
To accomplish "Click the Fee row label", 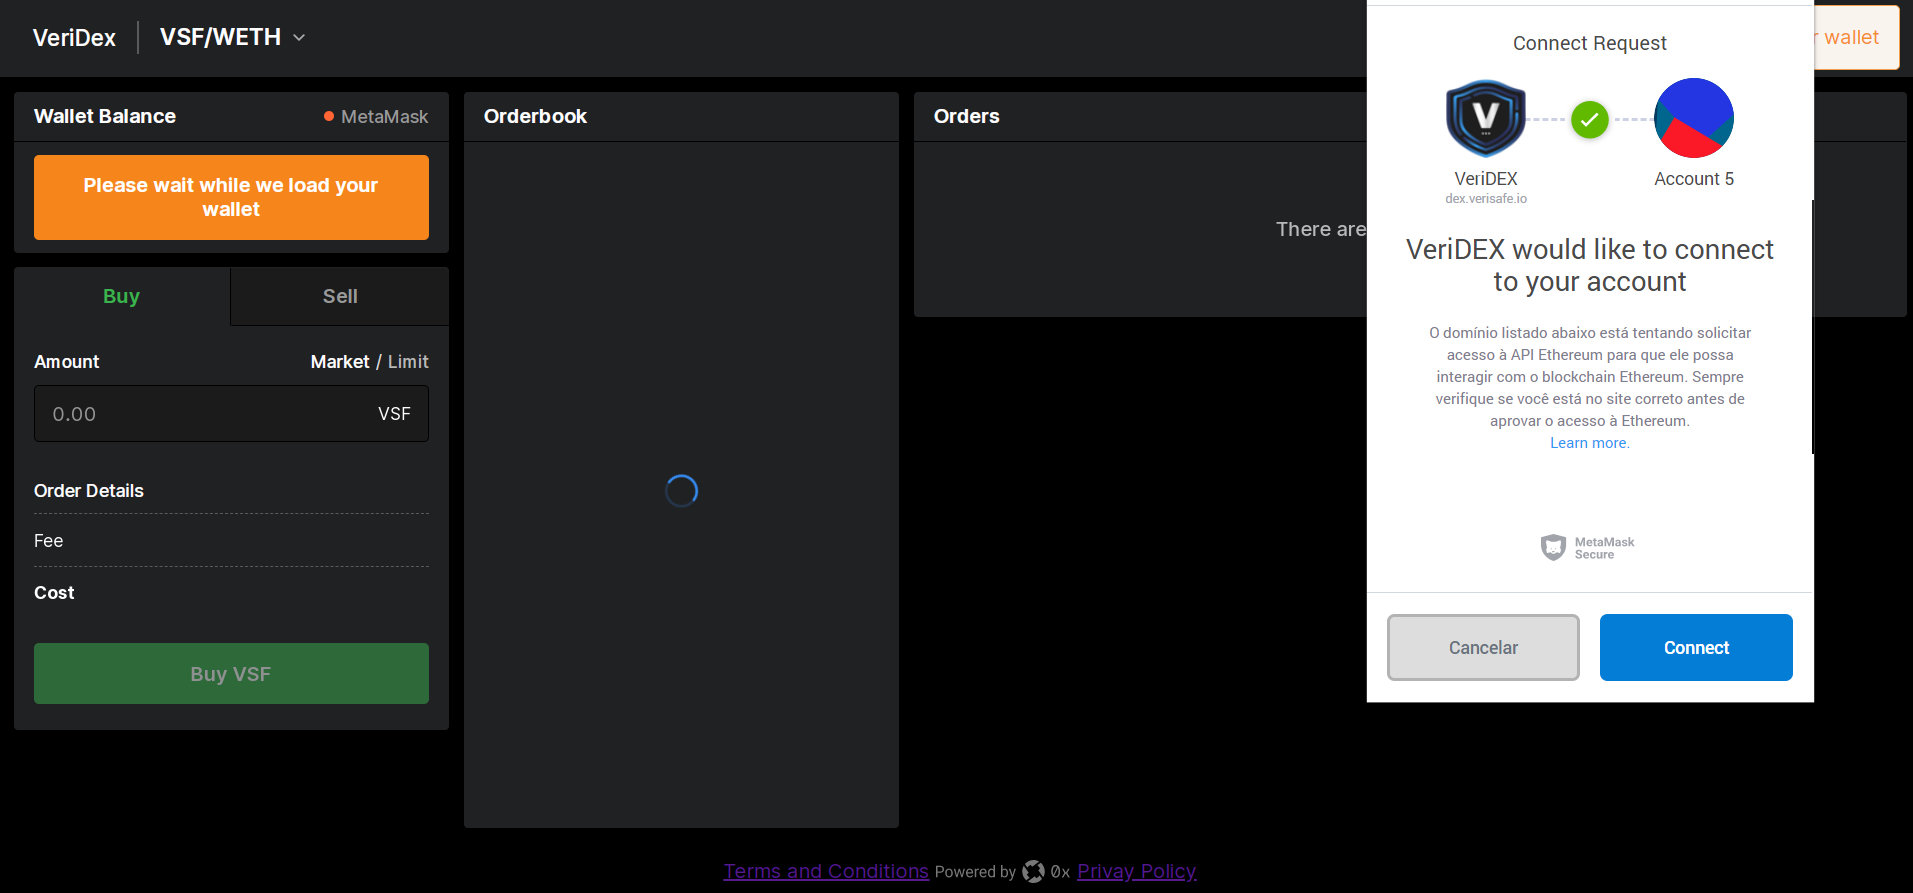I will pos(48,541).
